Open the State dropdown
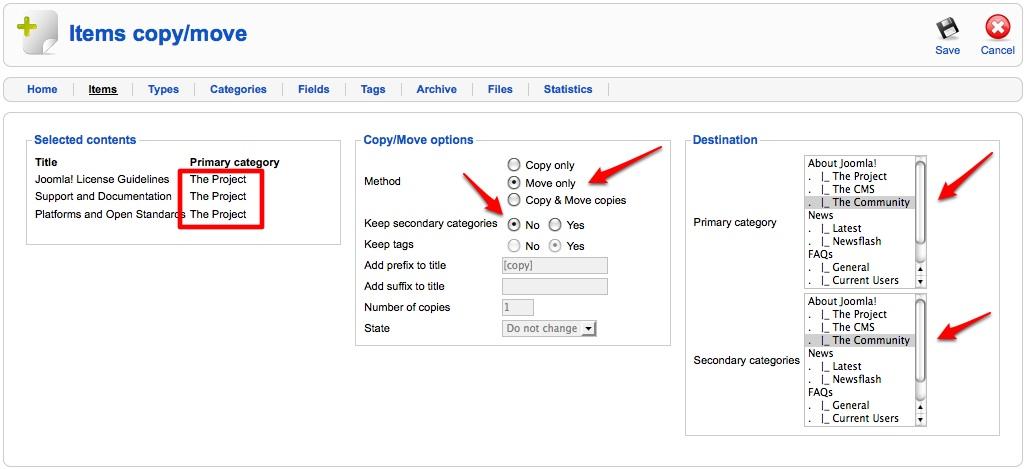1026x469 pixels. click(549, 328)
